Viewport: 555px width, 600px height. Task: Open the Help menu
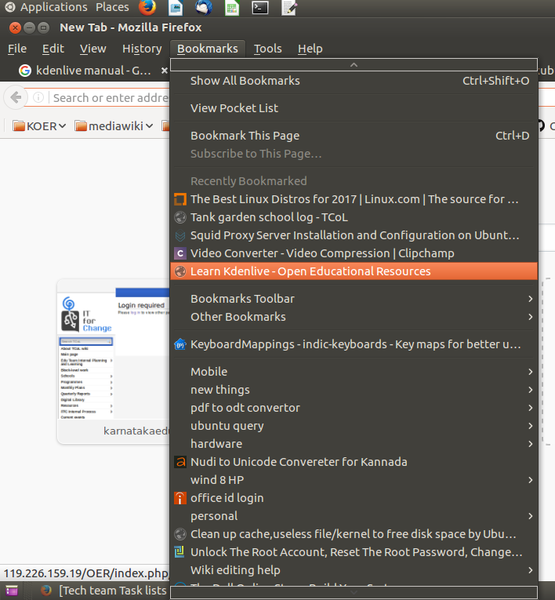(310, 49)
